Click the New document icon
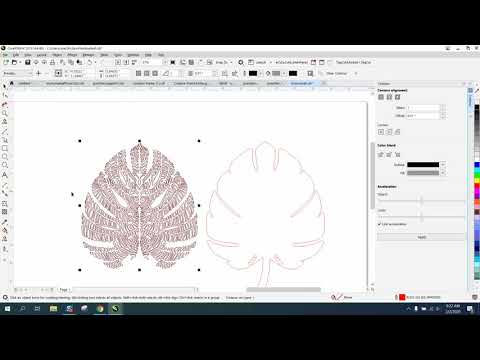This screenshot has width=480, height=360. (x=6, y=62)
